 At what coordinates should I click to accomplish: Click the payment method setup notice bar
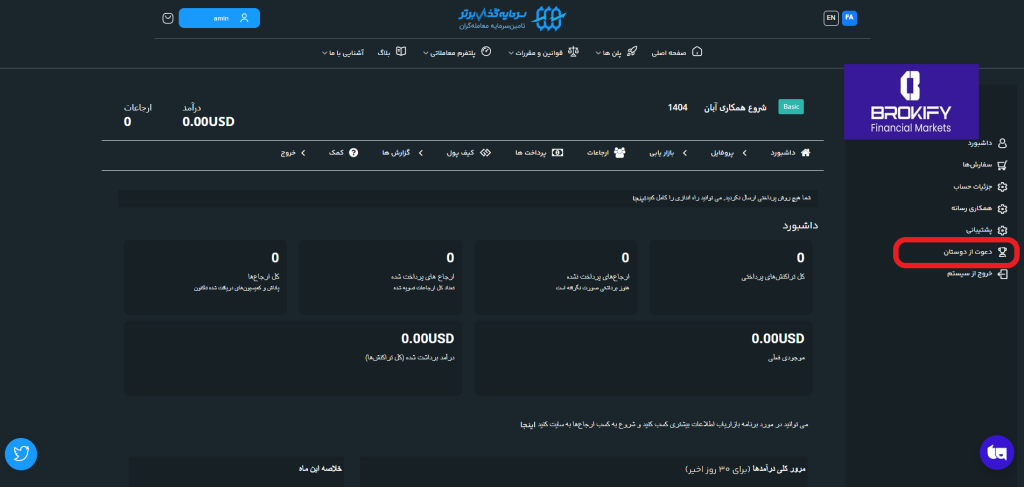click(x=468, y=198)
